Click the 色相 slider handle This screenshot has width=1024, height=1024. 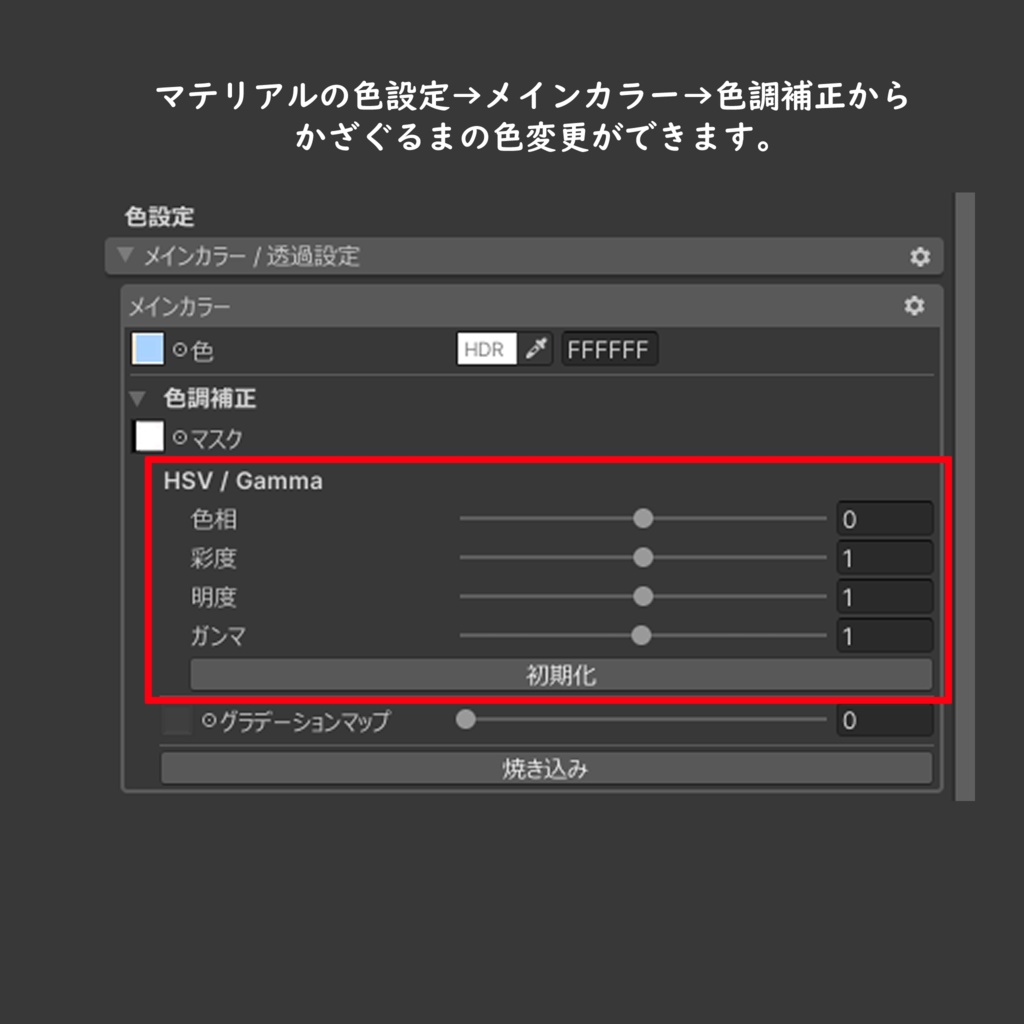pyautogui.click(x=644, y=518)
